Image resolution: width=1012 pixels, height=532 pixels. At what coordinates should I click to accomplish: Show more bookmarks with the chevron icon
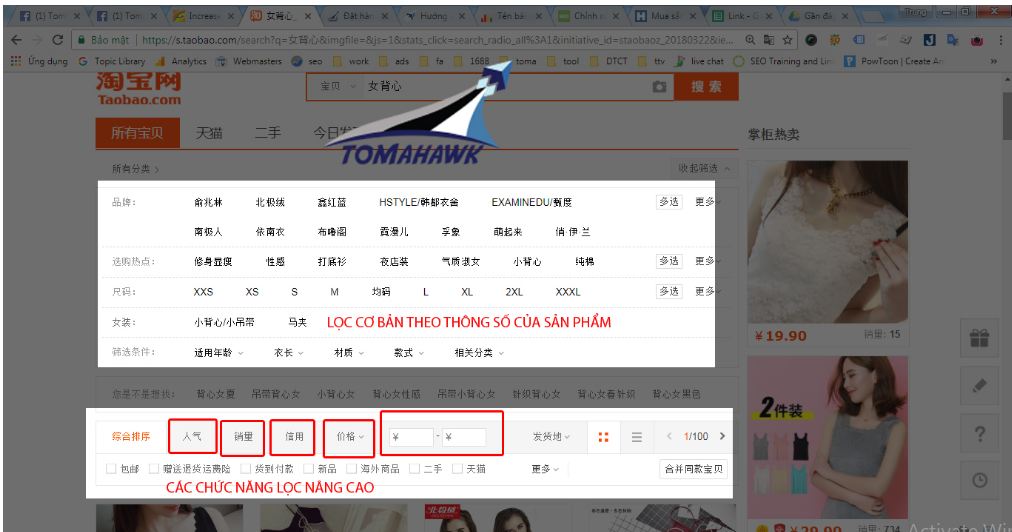click(x=993, y=61)
